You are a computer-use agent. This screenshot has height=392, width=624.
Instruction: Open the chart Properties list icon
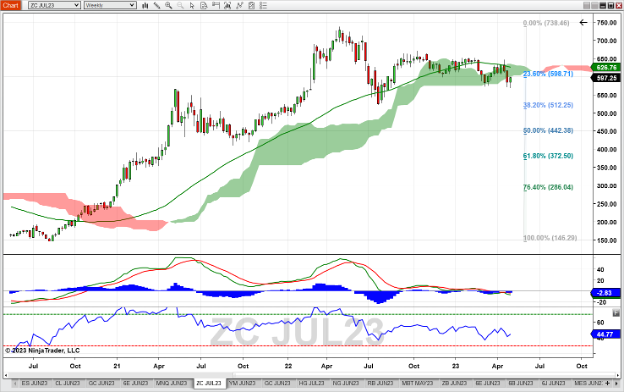[x=263, y=6]
